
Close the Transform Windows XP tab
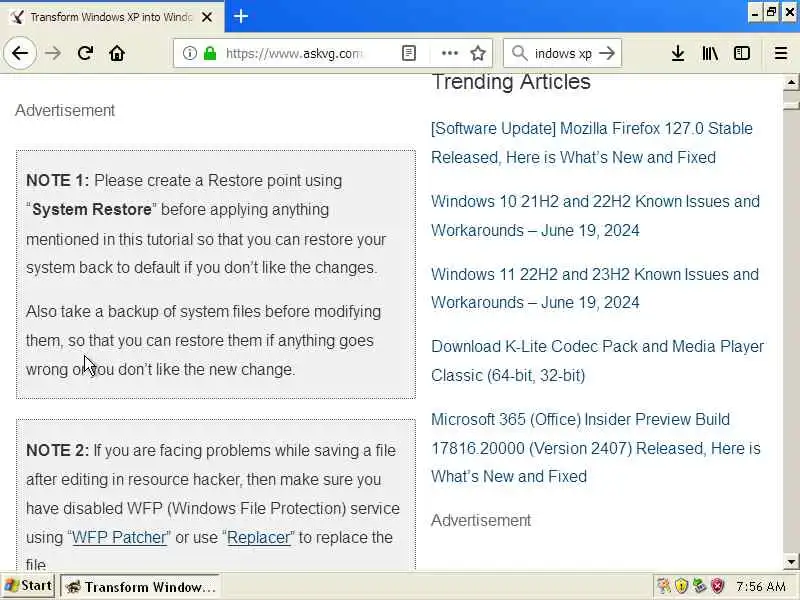tap(207, 17)
